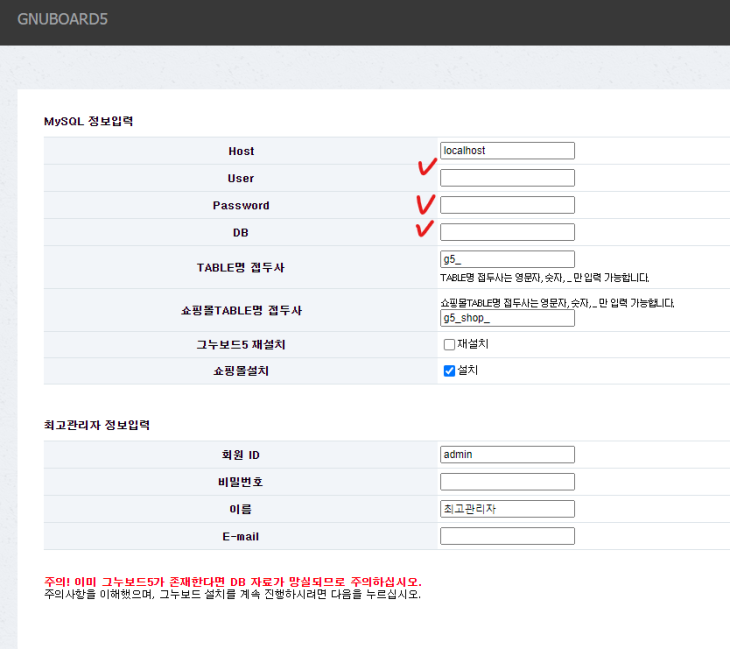This screenshot has width=730, height=649.
Task: Uncheck the 쇼핑몰설치 install checkbox
Action: pyautogui.click(x=450, y=371)
